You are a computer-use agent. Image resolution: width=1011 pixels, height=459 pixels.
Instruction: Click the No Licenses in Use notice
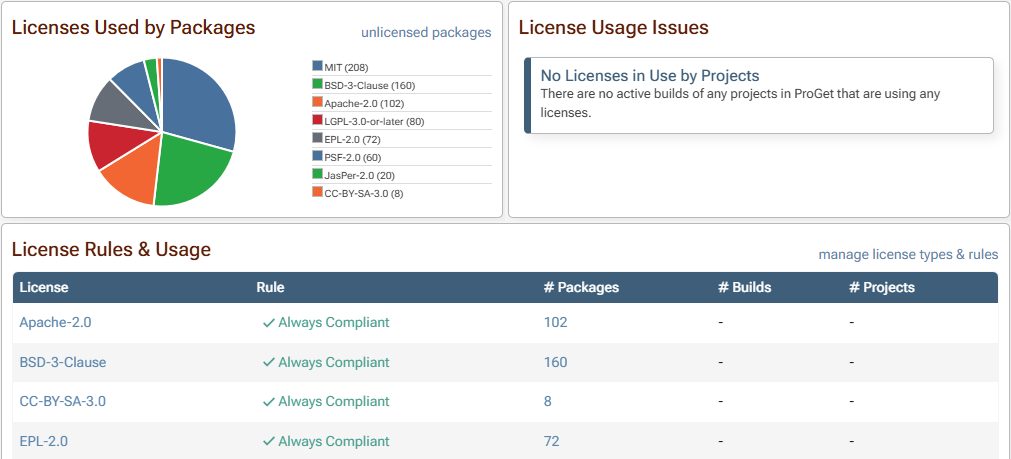click(x=758, y=95)
